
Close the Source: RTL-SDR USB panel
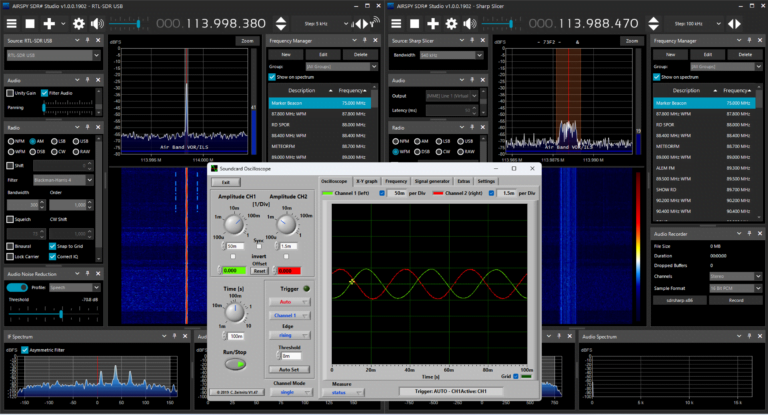(x=98, y=40)
